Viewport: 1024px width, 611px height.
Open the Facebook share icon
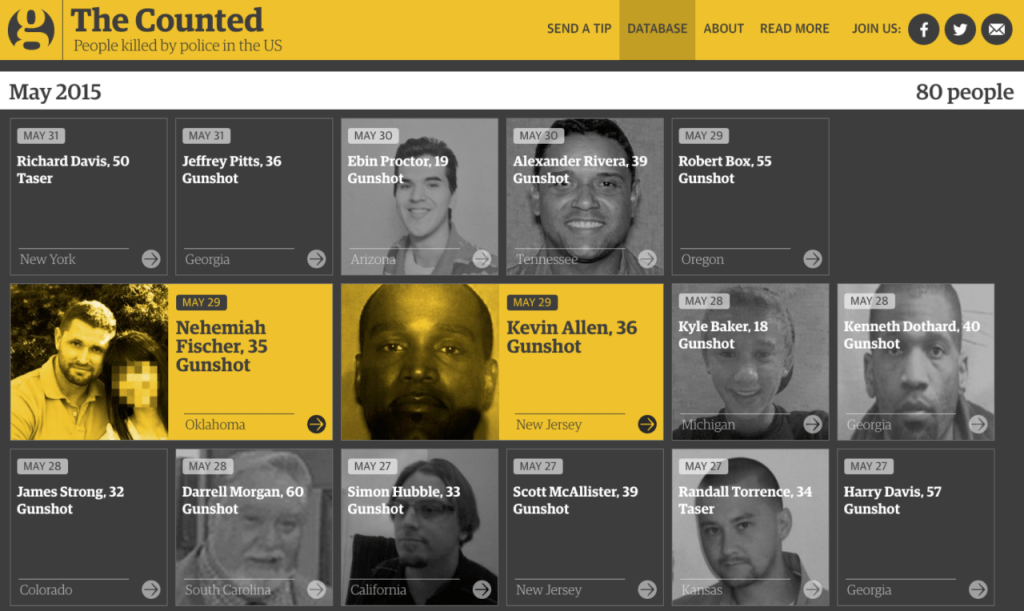click(x=923, y=29)
